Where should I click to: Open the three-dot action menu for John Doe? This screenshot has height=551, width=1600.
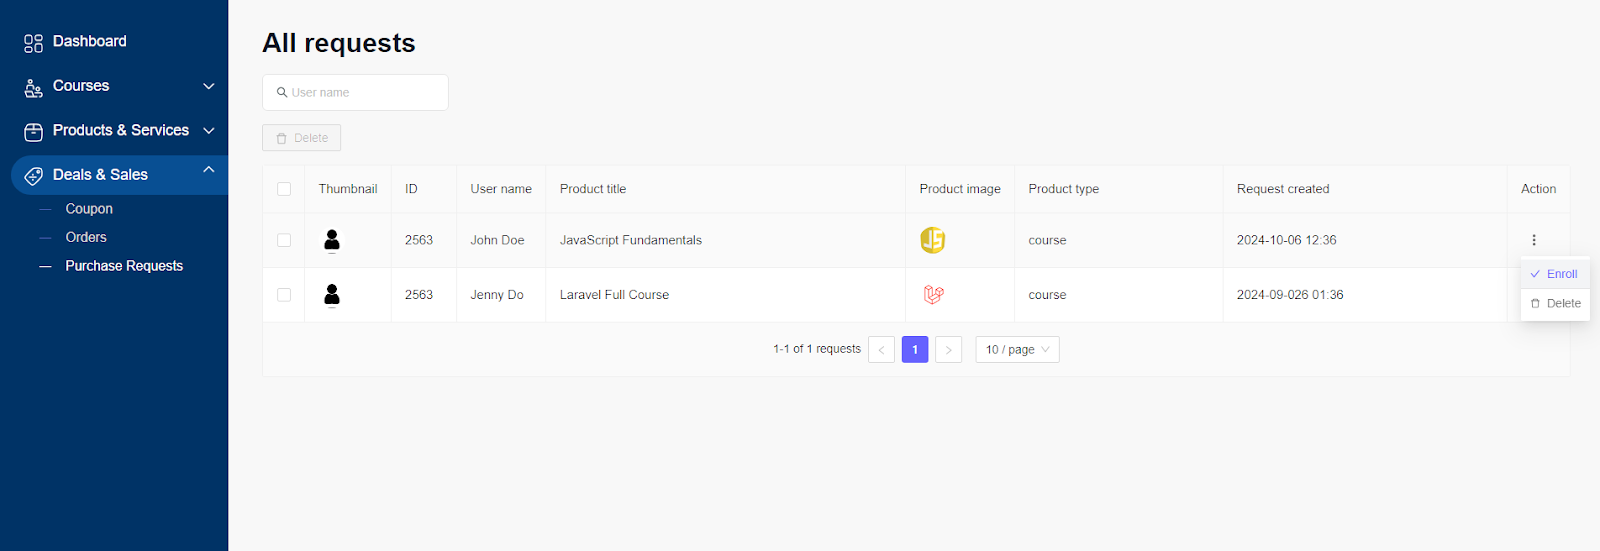click(x=1534, y=240)
